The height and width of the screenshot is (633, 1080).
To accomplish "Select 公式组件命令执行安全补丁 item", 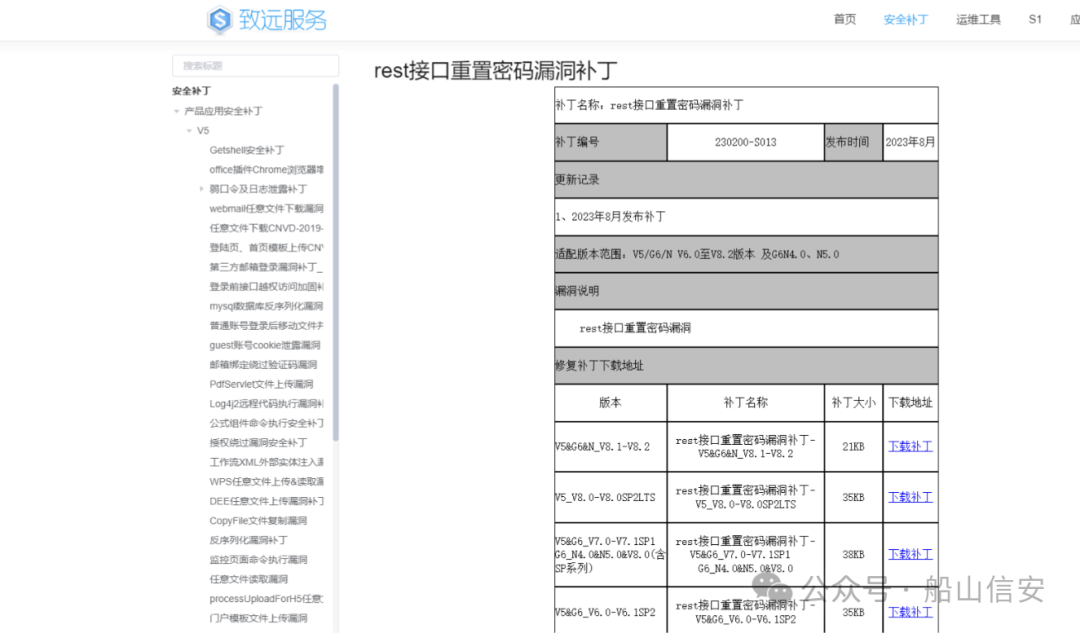I will tap(267, 423).
